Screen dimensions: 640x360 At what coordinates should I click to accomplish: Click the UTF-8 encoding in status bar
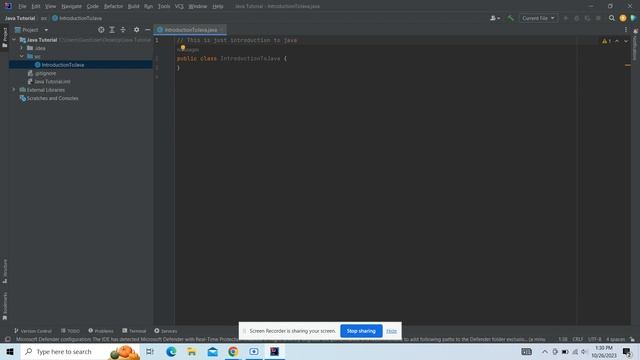click(594, 339)
